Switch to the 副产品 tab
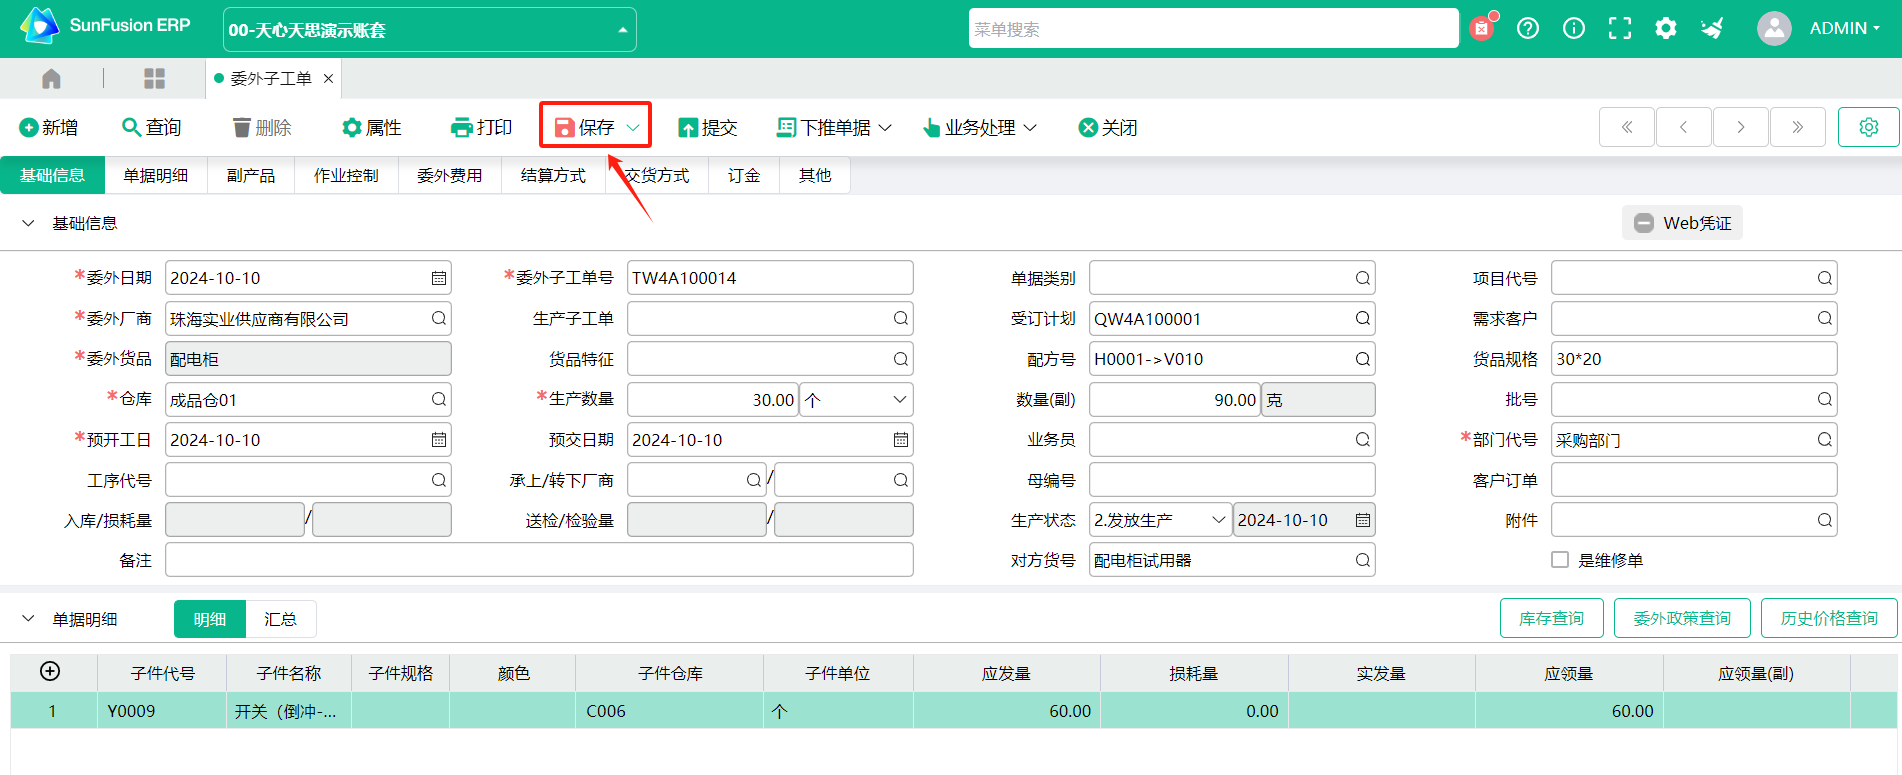1902x775 pixels. (251, 175)
